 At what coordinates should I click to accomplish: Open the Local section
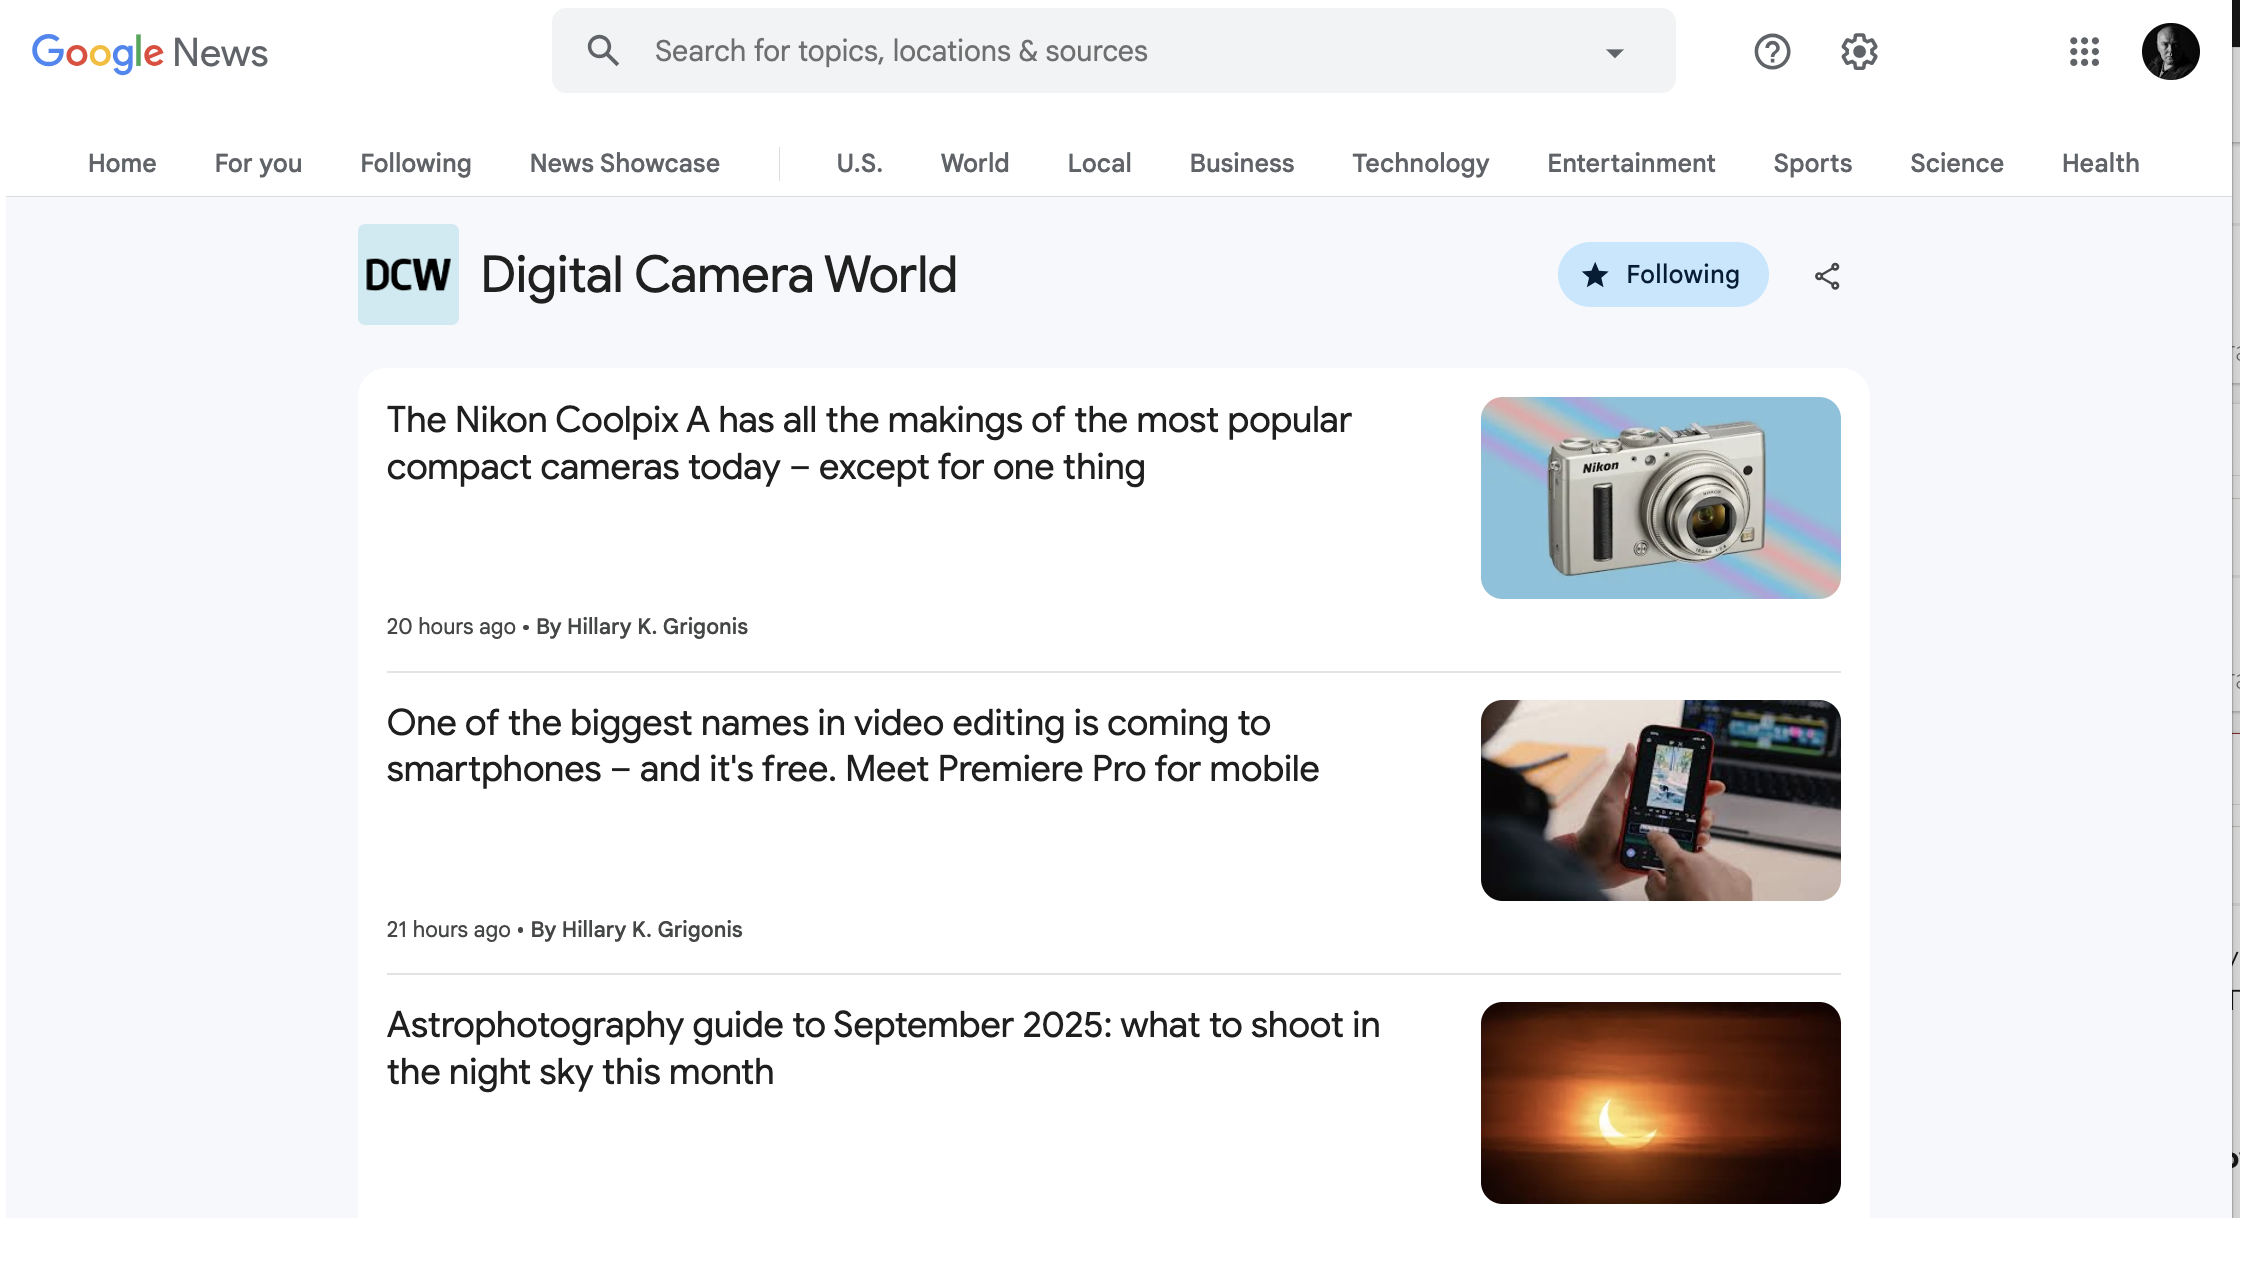[1099, 163]
